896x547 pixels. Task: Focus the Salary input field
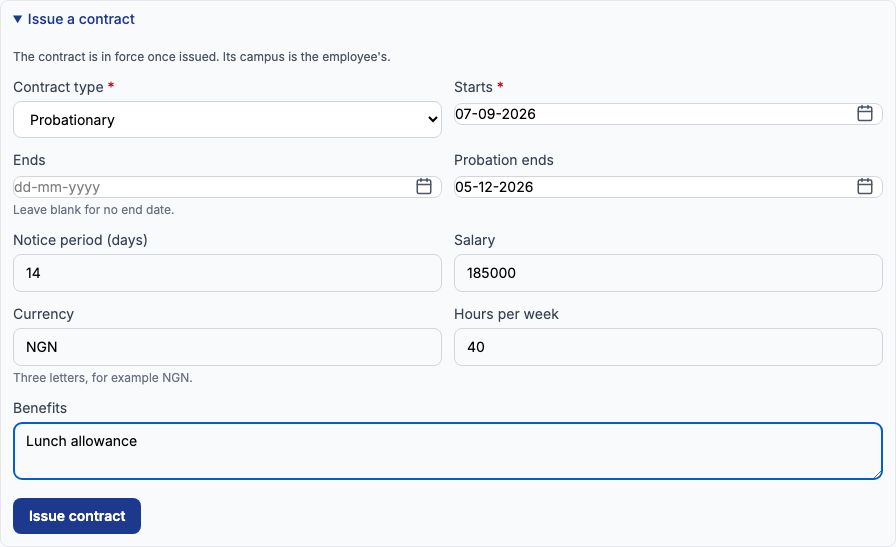pyautogui.click(x=668, y=273)
